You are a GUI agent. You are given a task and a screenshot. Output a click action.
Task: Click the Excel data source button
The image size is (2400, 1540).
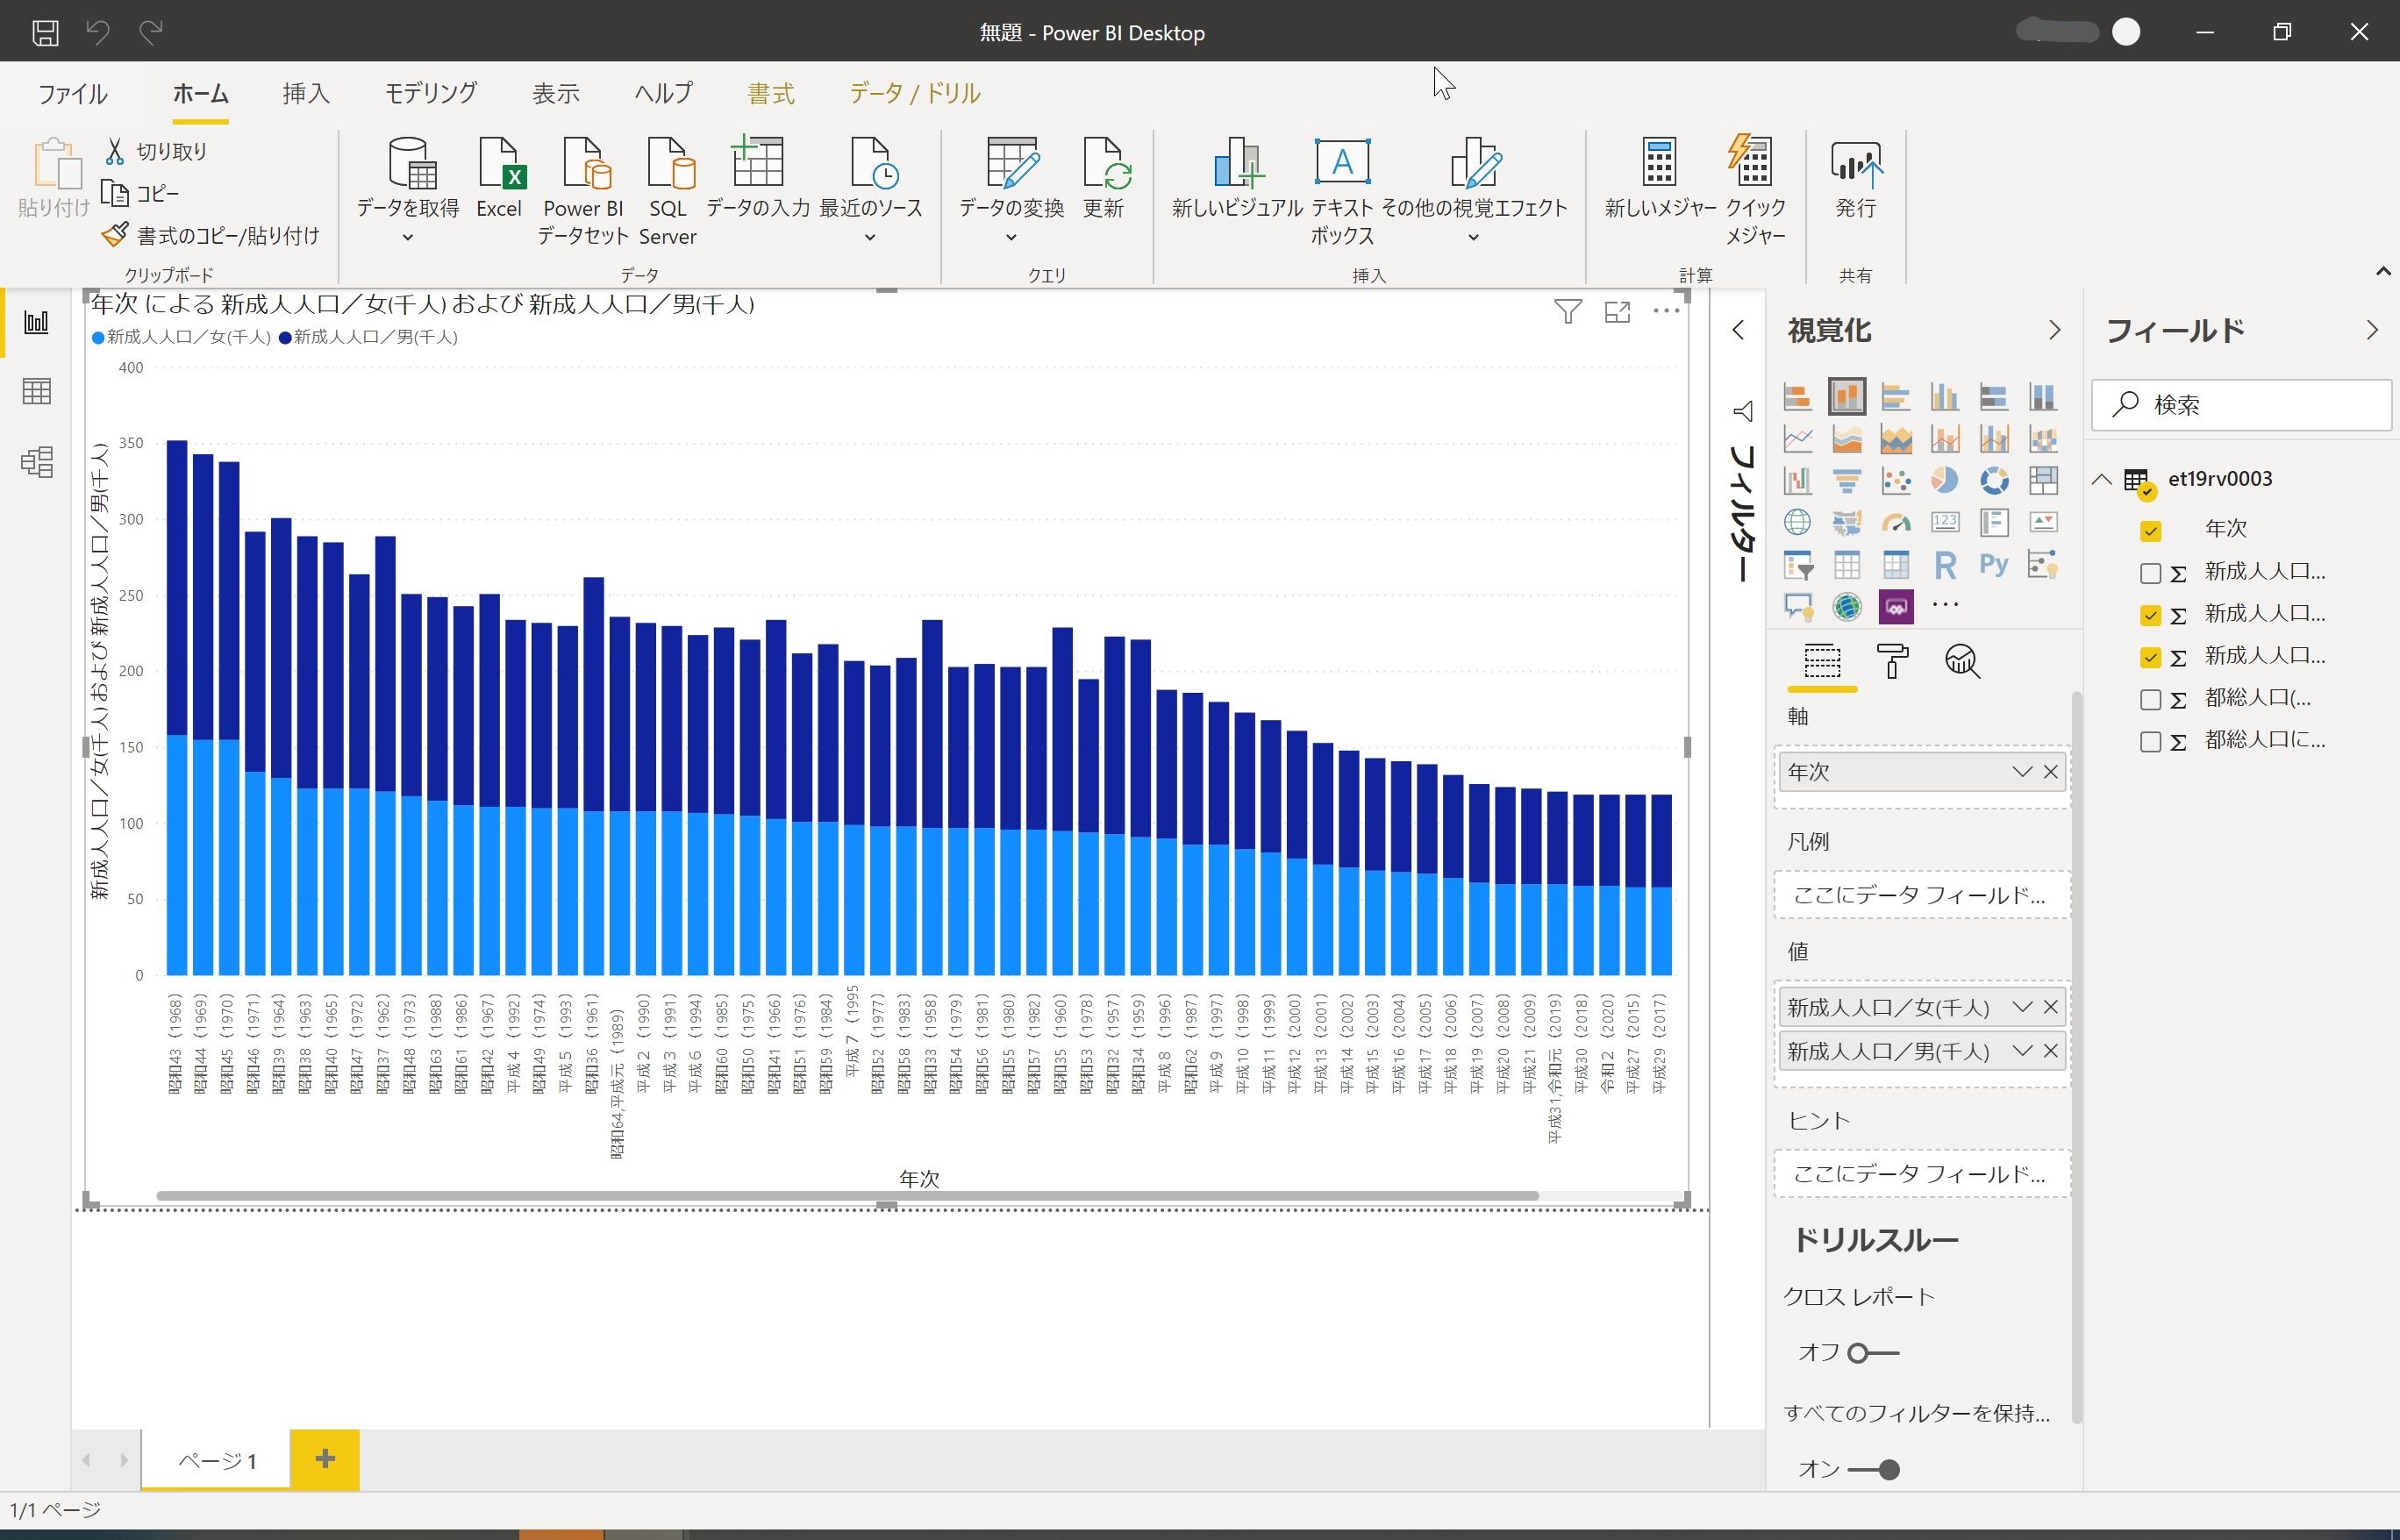coord(499,178)
